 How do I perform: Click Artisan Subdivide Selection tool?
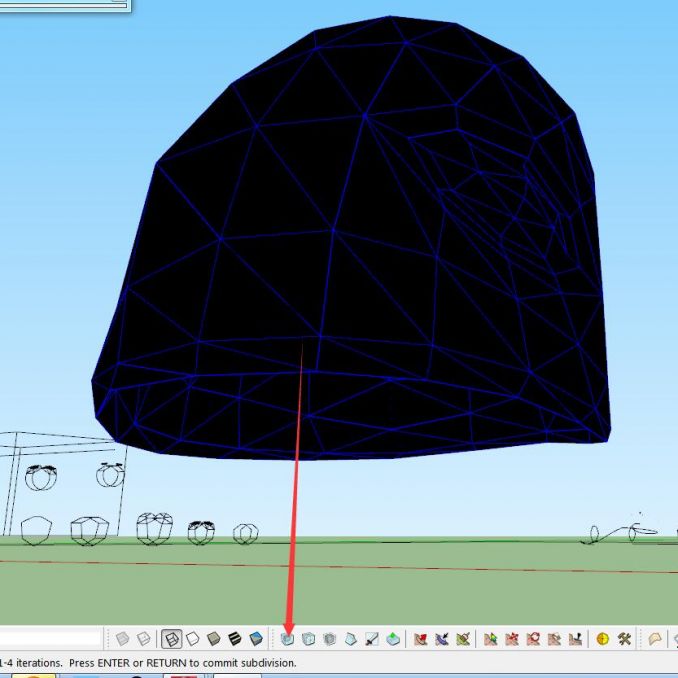point(308,639)
